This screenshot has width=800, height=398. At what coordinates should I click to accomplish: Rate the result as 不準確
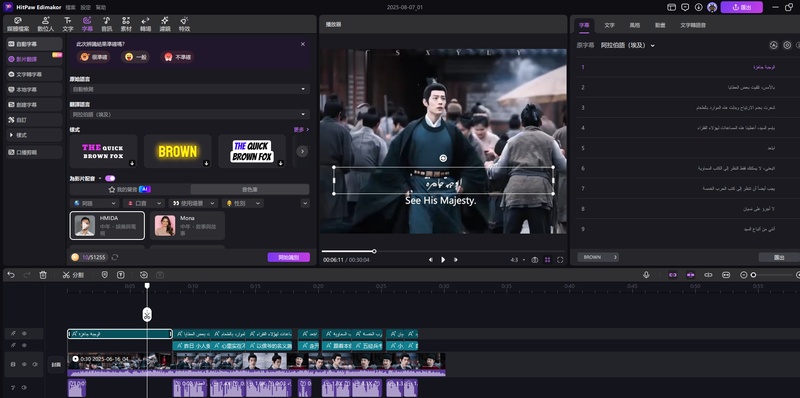pos(177,58)
